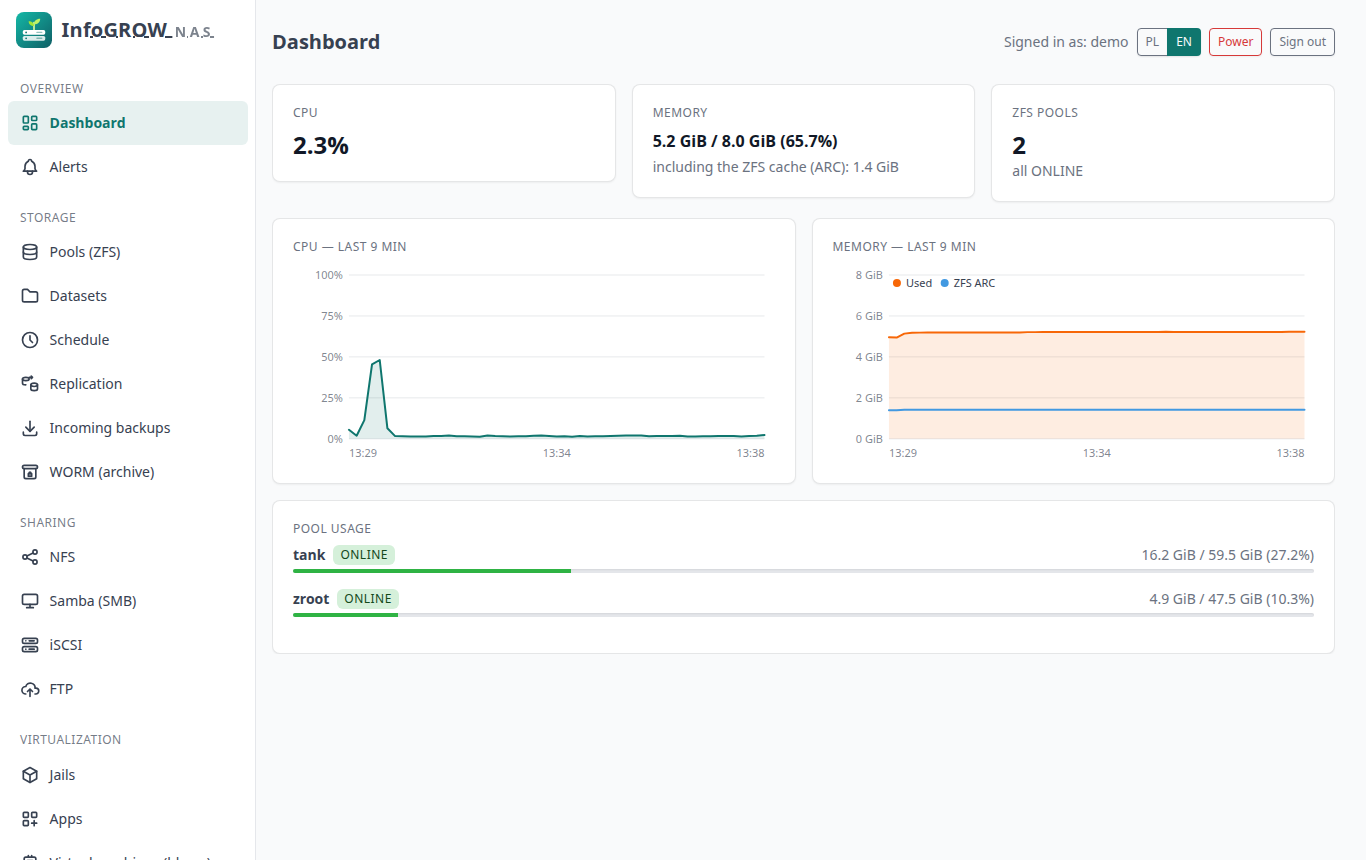Click the InfoGROW NAS logo icon
Viewport: 1366px width, 860px height.
point(34,30)
